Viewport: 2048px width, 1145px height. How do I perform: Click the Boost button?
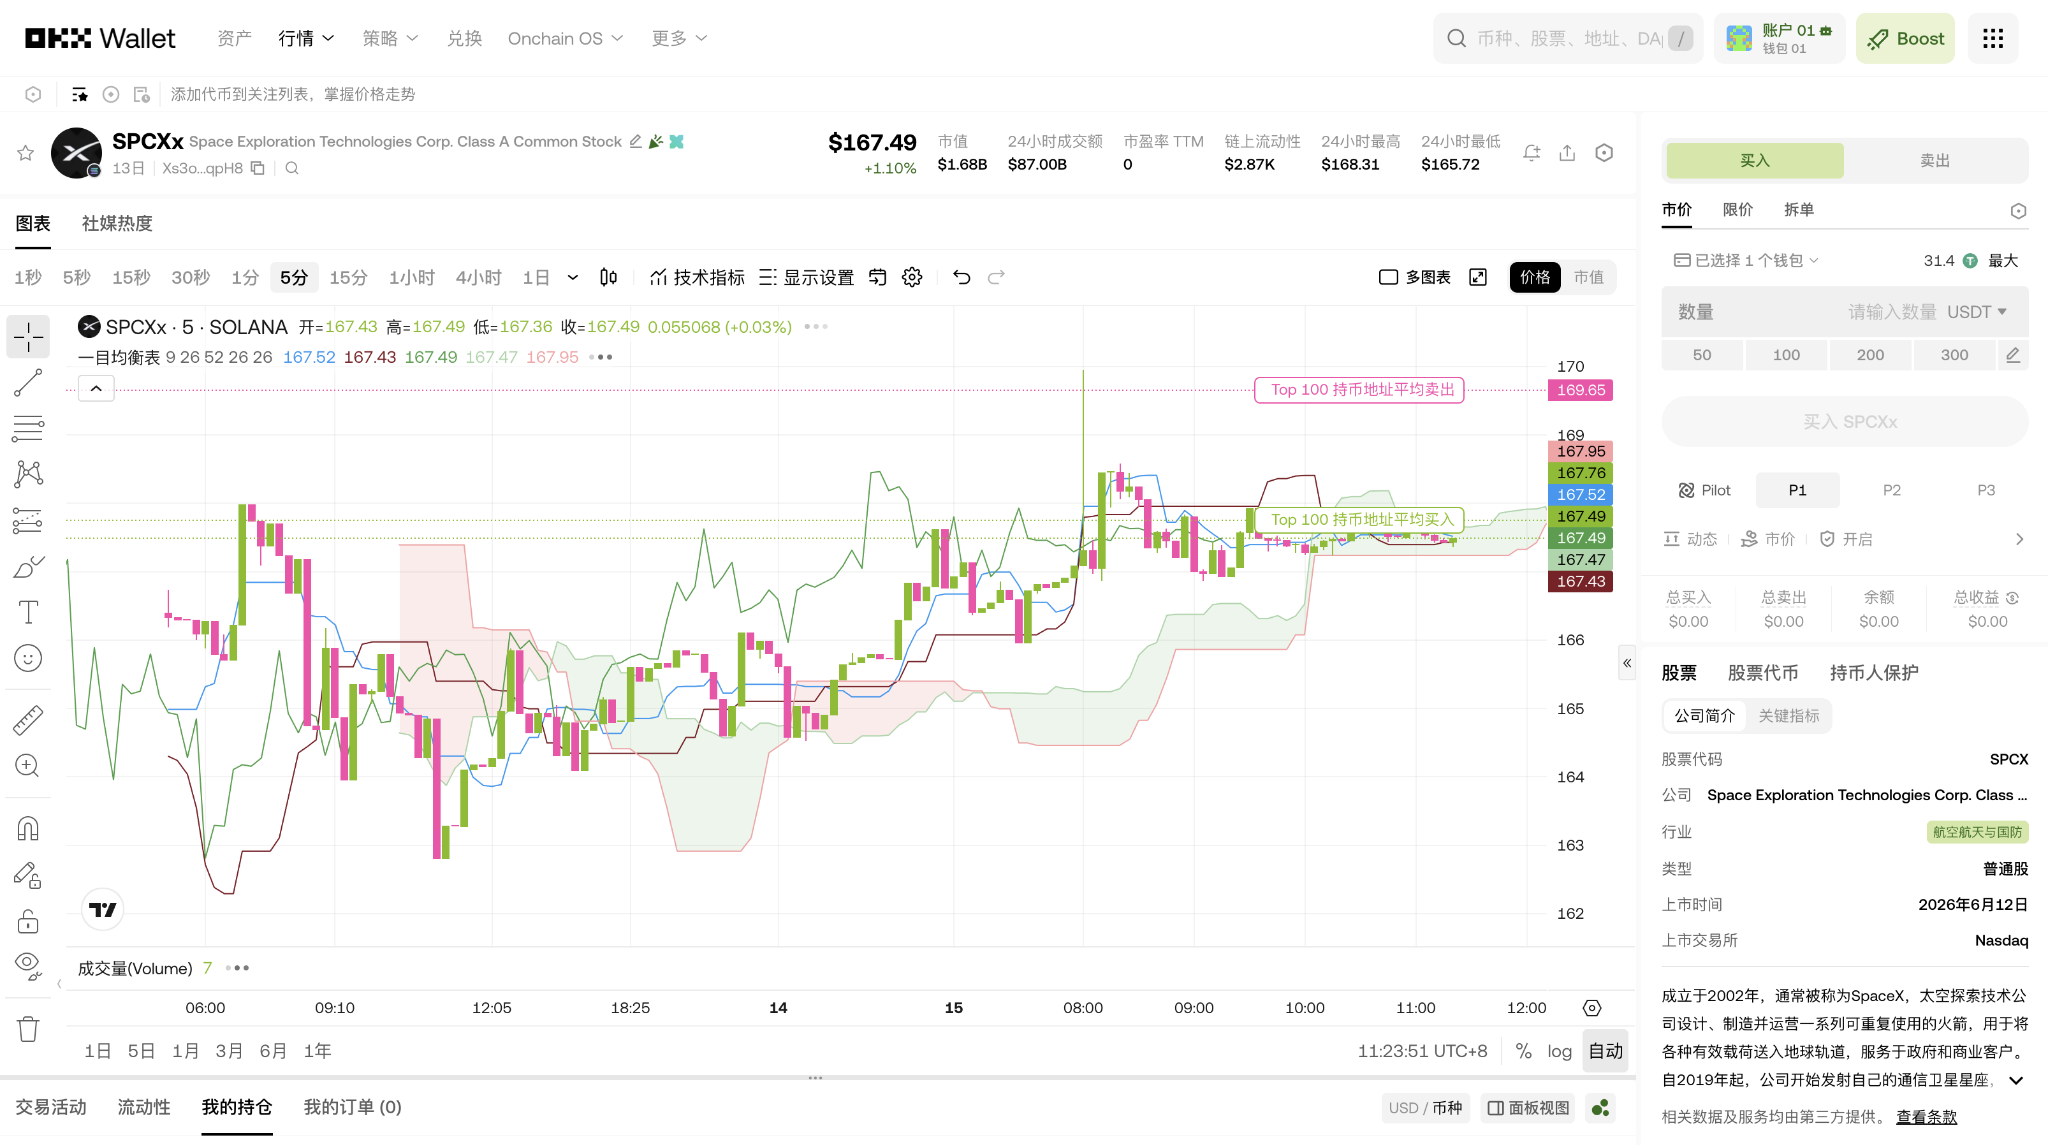click(1905, 38)
